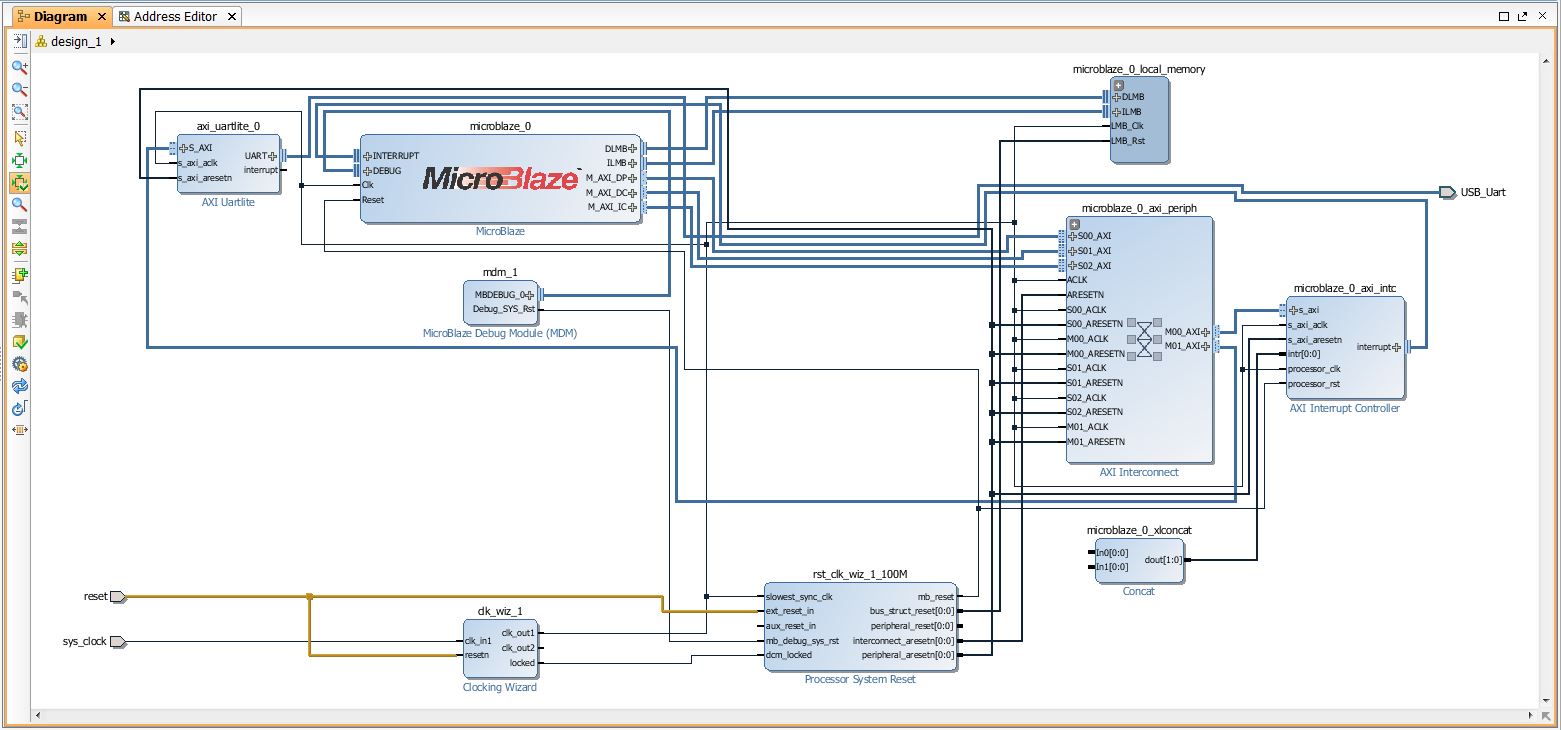Image resolution: width=1561 pixels, height=730 pixels.
Task: Hide the diagram toolbar with the top arrow icon
Action: [19, 41]
